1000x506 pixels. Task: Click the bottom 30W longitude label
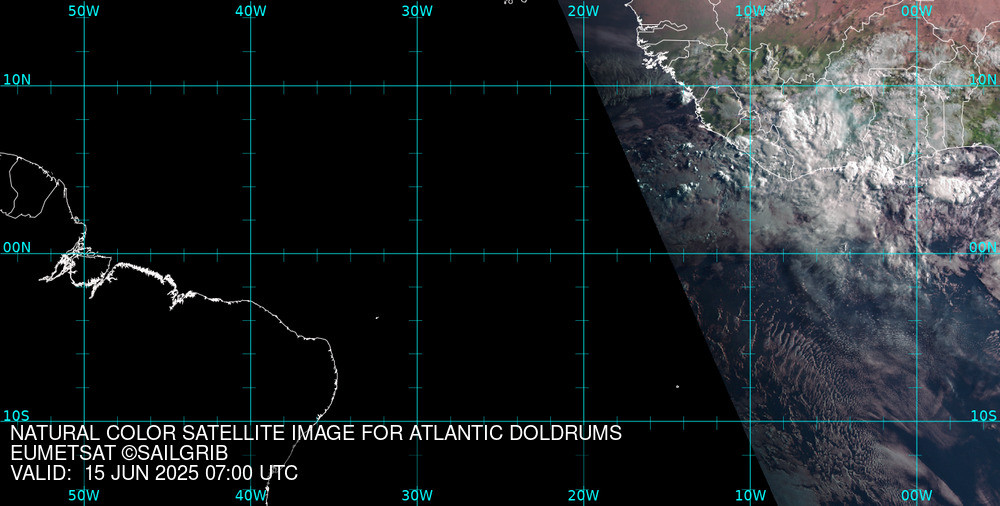(x=418, y=496)
